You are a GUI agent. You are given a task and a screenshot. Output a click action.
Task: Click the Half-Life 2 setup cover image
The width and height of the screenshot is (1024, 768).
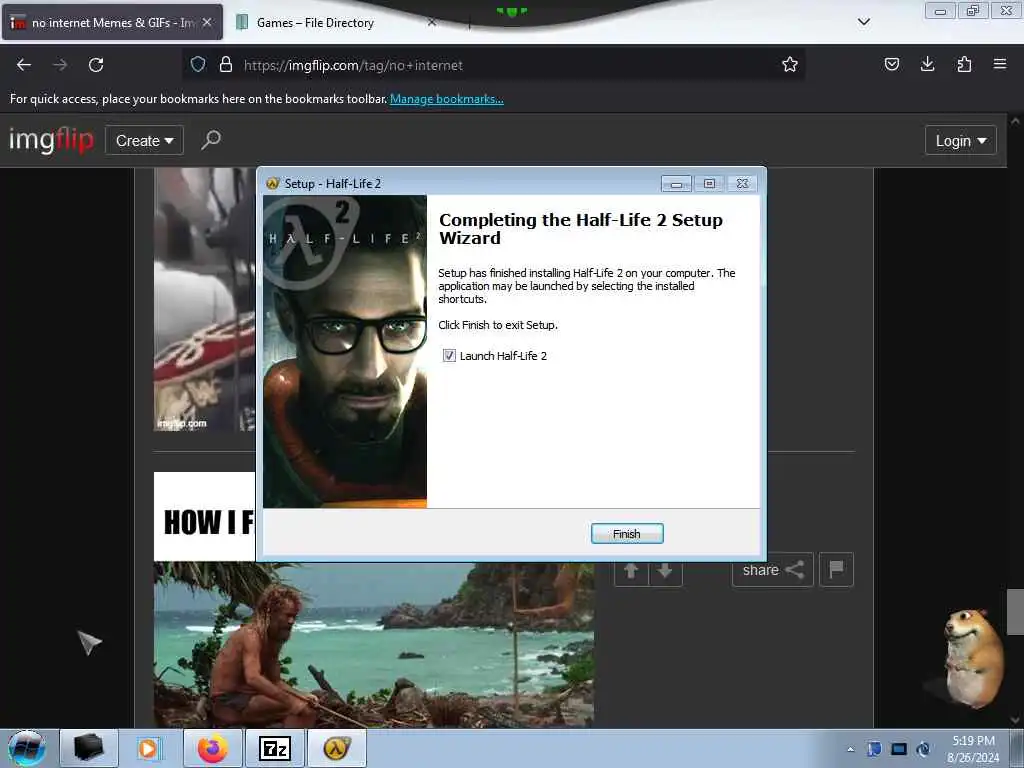345,351
